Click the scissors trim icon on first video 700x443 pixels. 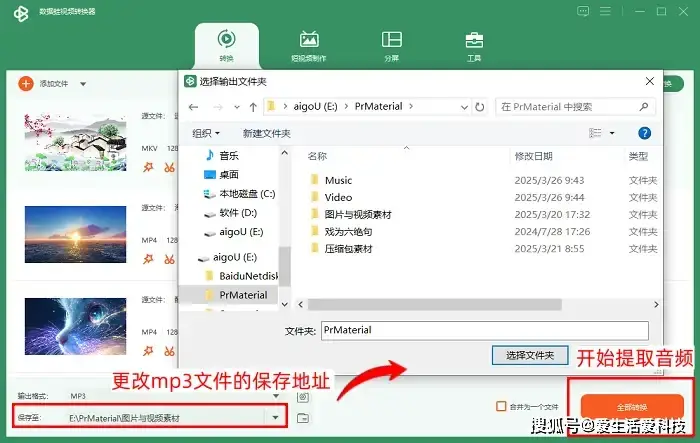[170, 168]
